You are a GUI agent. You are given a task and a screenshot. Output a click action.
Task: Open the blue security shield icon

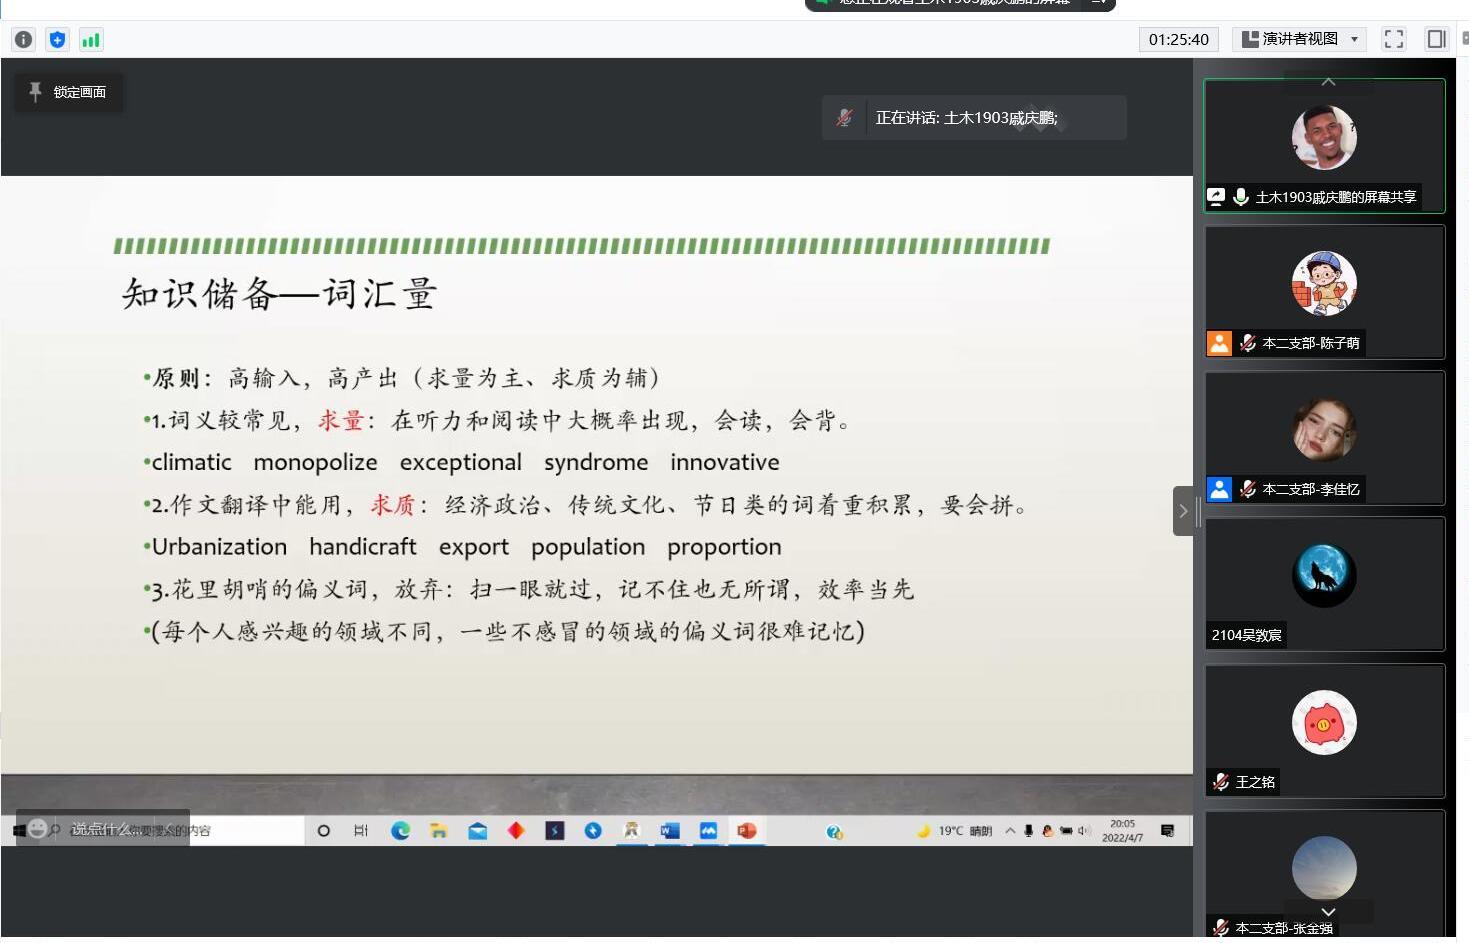pos(57,40)
